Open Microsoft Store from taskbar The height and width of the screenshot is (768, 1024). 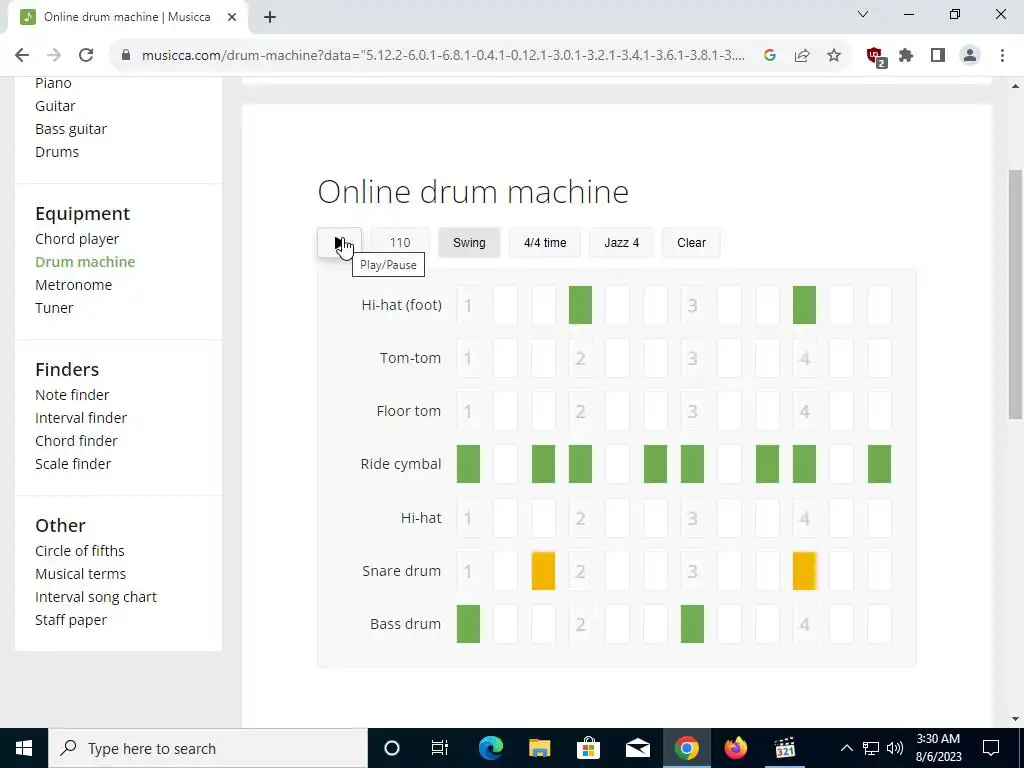pos(588,748)
